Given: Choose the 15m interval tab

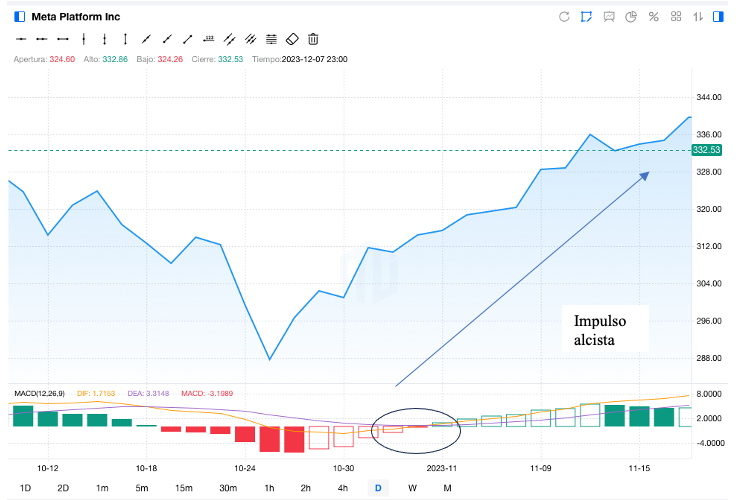Looking at the screenshot, I should coord(183,488).
